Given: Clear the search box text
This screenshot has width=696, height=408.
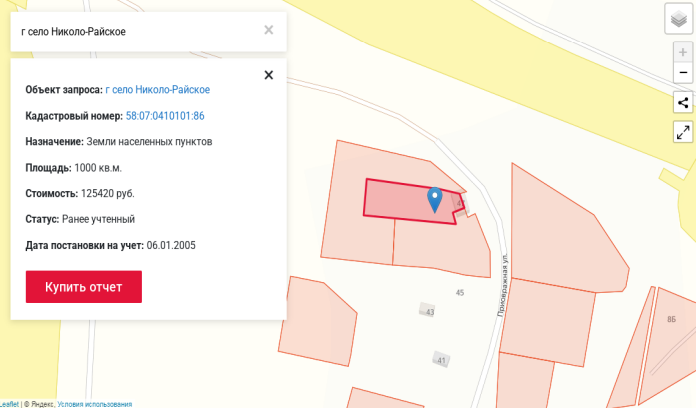Looking at the screenshot, I should 268,30.
